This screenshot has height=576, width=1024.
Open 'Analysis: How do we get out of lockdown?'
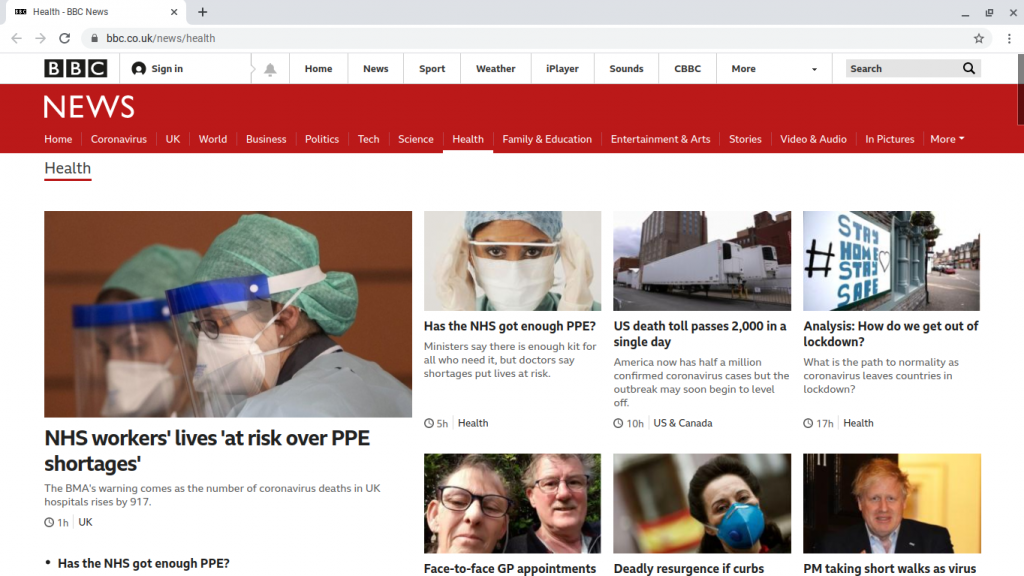click(x=891, y=334)
